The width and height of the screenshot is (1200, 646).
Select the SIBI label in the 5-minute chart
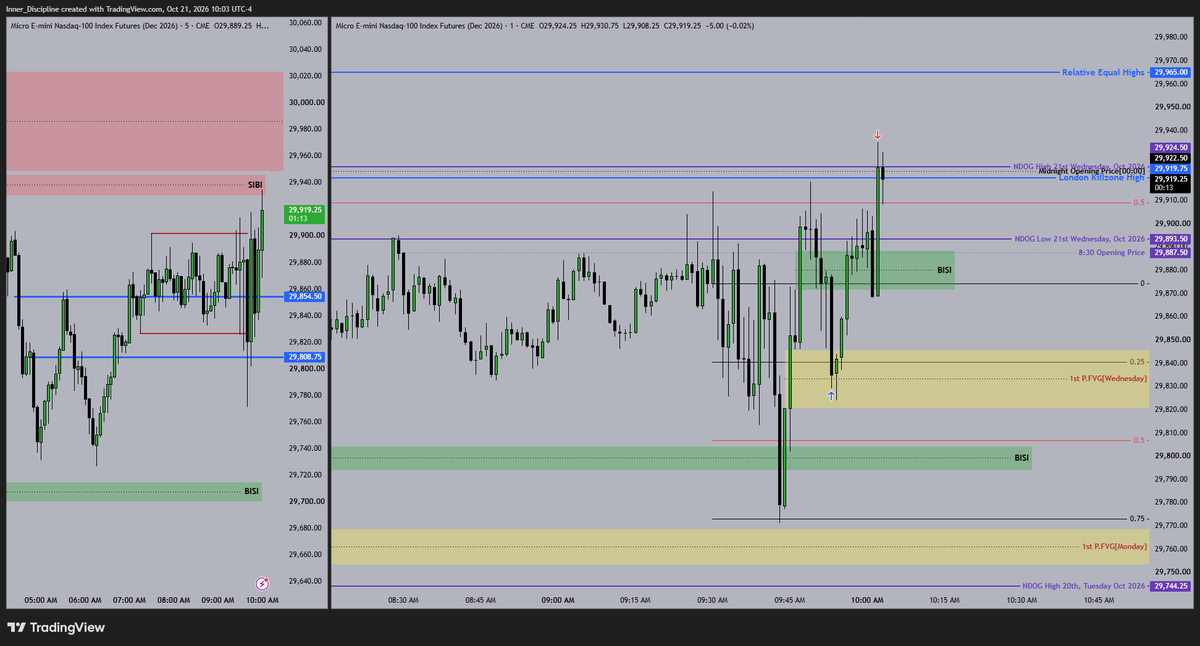pos(254,185)
